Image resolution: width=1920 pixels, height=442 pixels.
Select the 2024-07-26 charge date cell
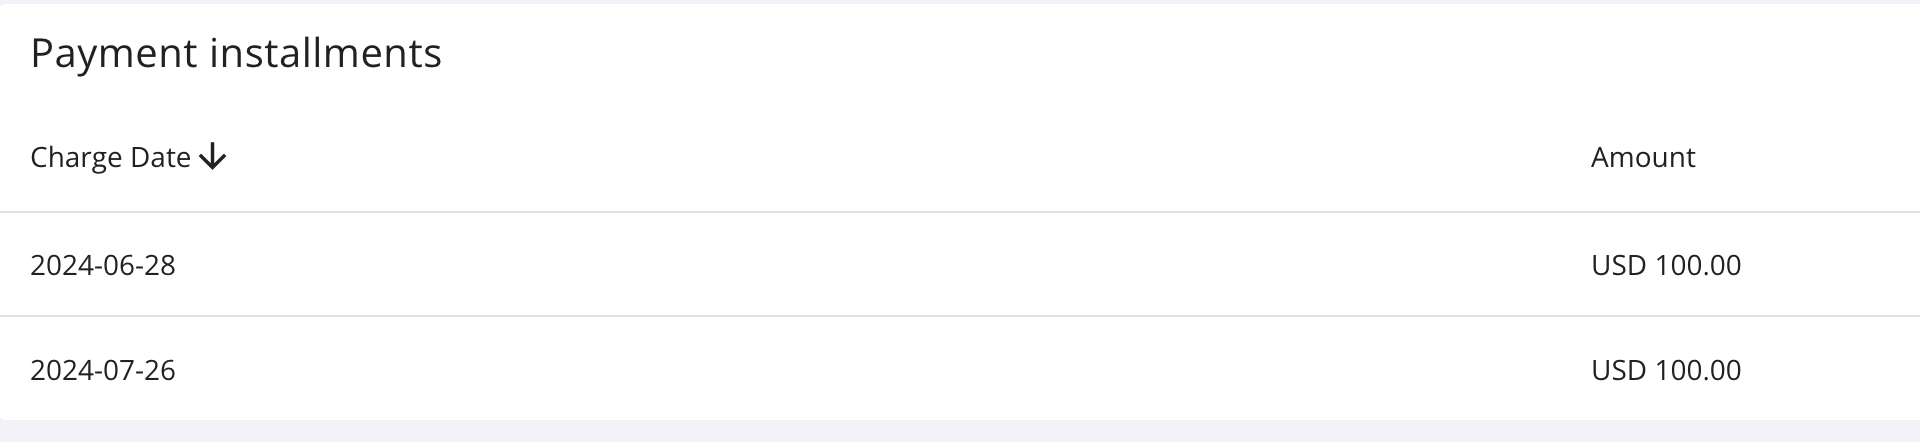pos(103,370)
